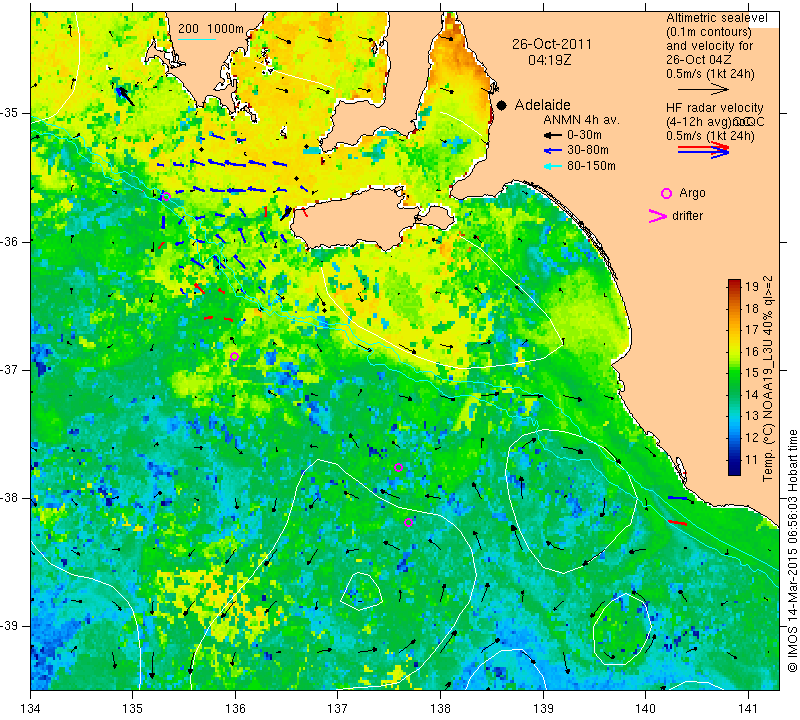Click the cyan 200 1000m contour legend line
The image size is (800, 720).
[x=197, y=39]
